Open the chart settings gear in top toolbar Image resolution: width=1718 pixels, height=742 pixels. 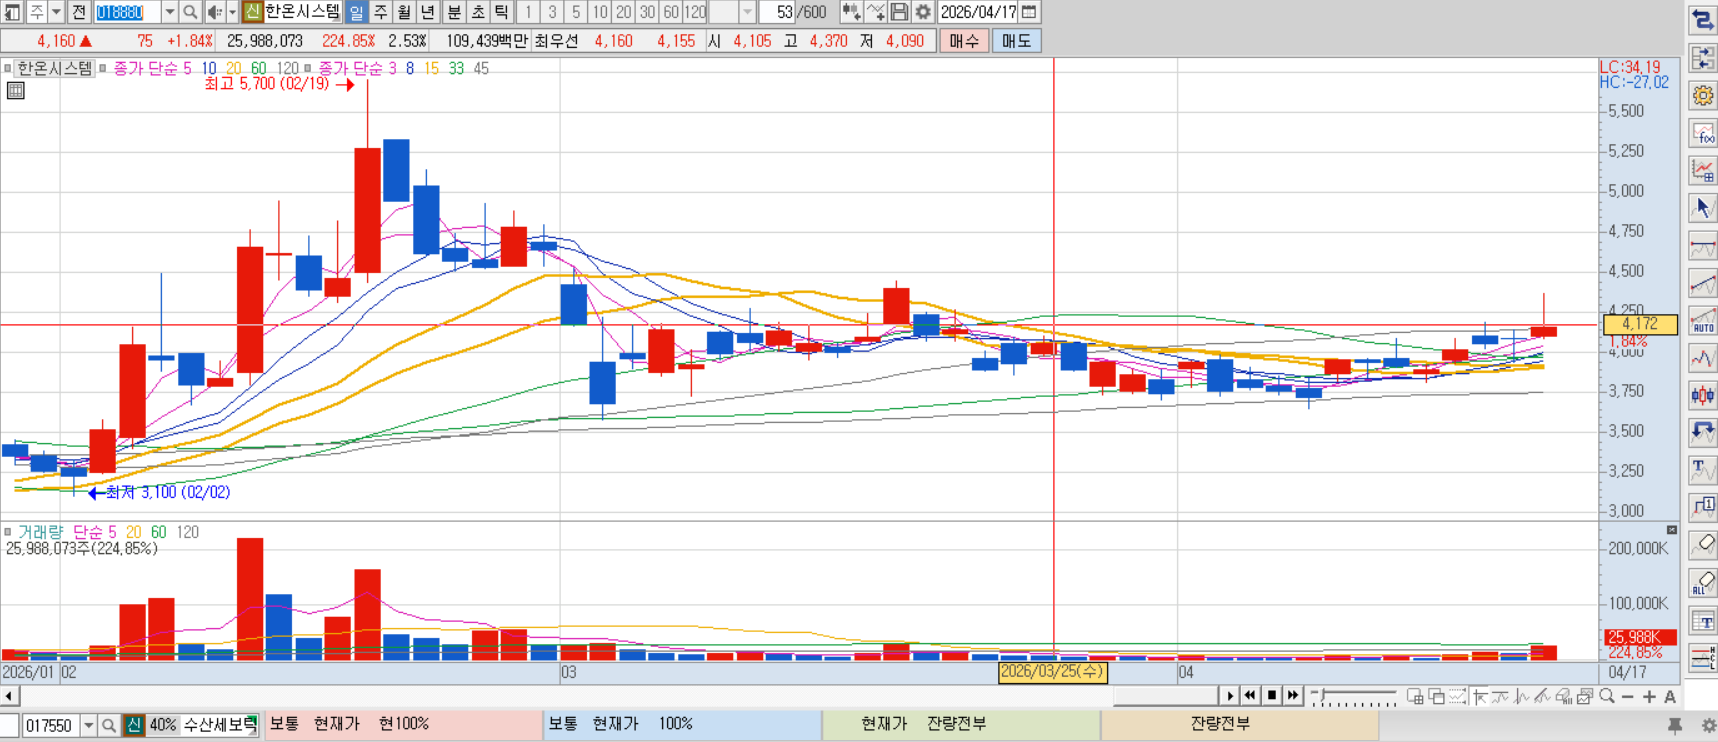923,12
